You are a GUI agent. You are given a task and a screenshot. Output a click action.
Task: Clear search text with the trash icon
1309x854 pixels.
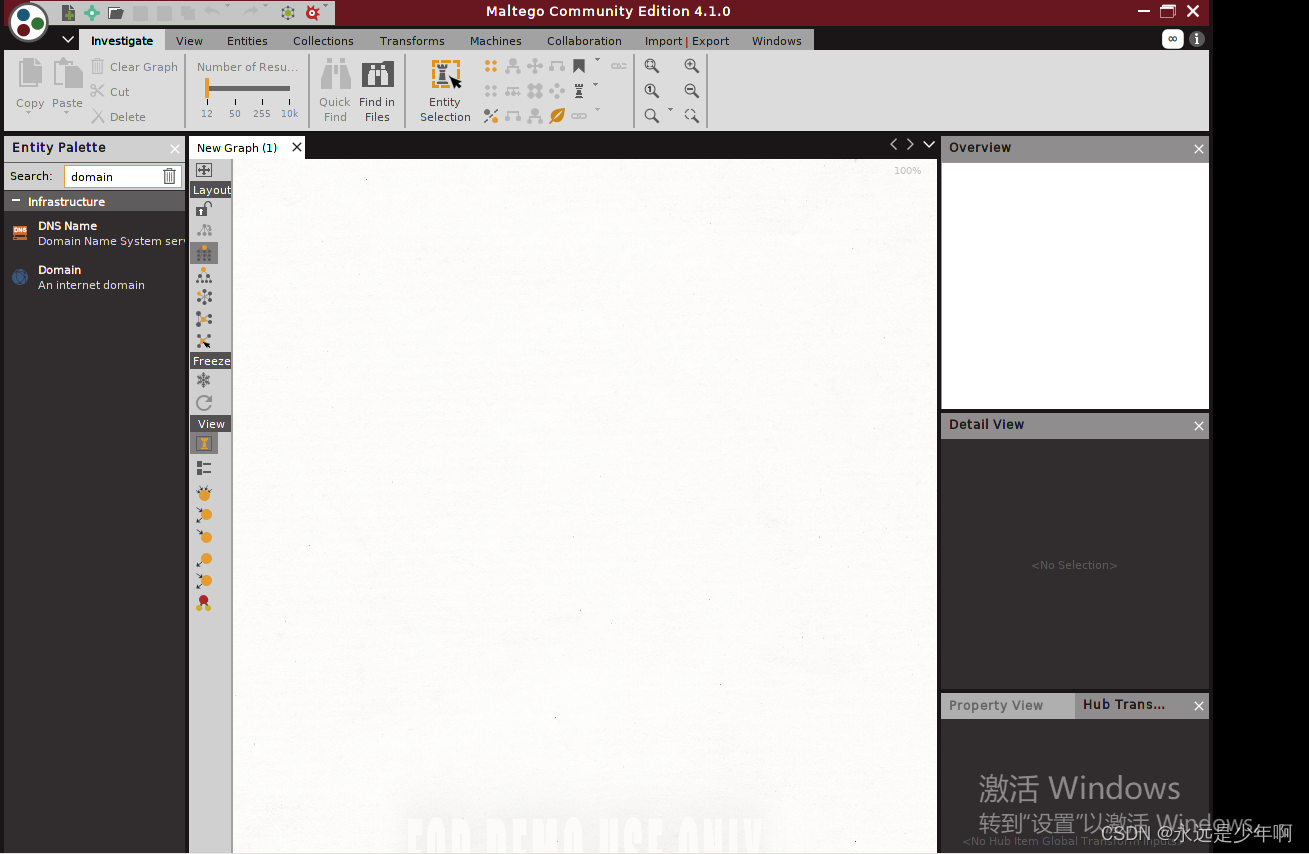tap(169, 176)
